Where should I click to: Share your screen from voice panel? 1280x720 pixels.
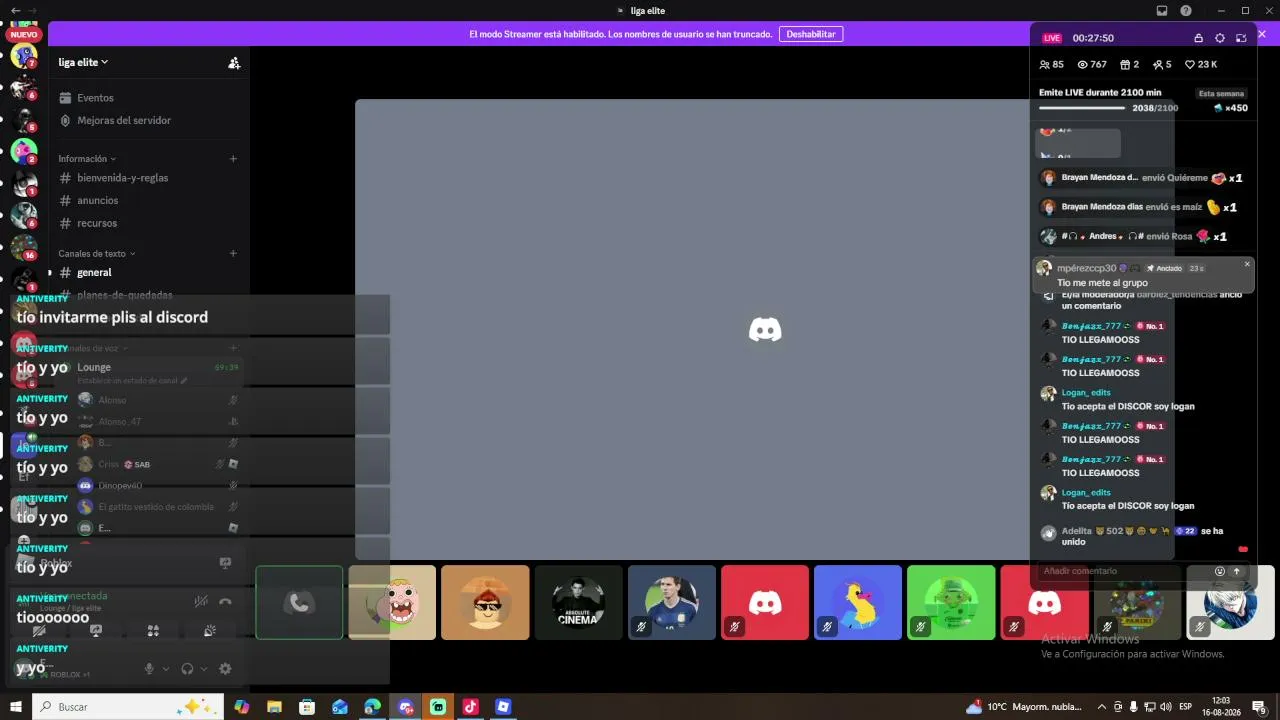click(x=96, y=631)
